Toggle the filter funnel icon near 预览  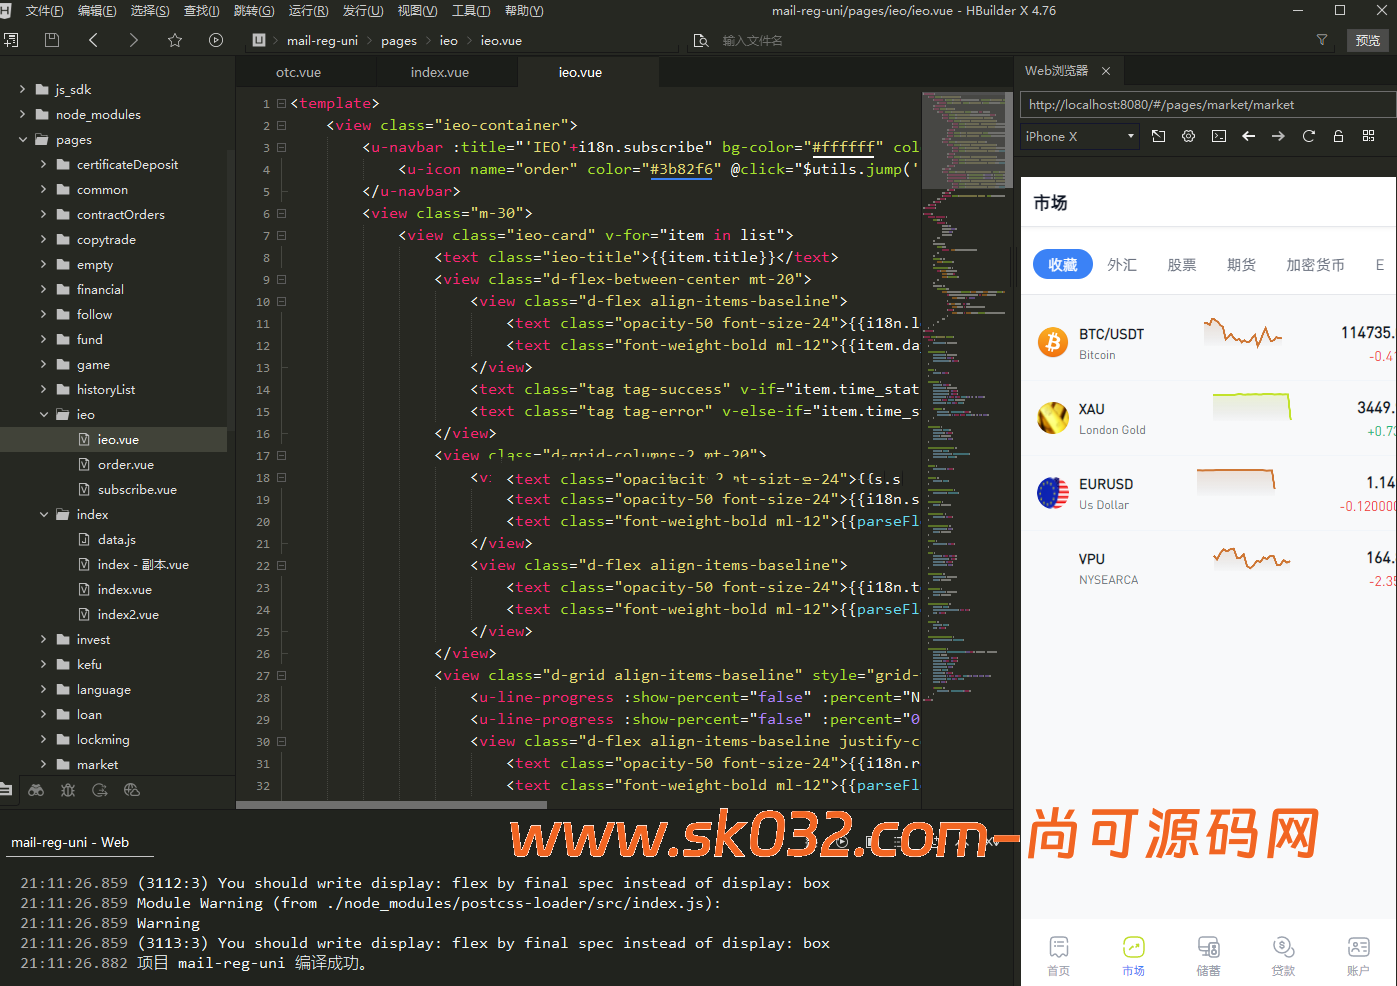[1322, 40]
